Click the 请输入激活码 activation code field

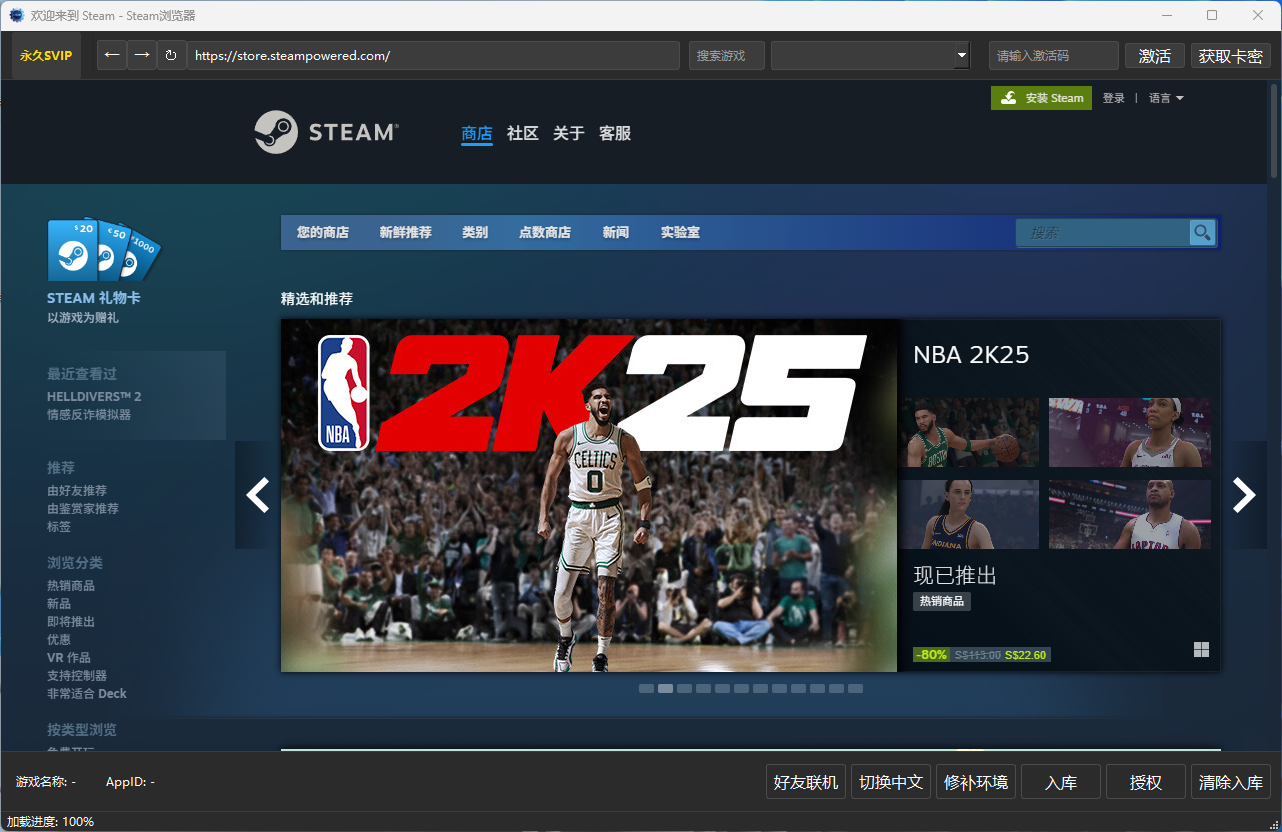[1053, 56]
